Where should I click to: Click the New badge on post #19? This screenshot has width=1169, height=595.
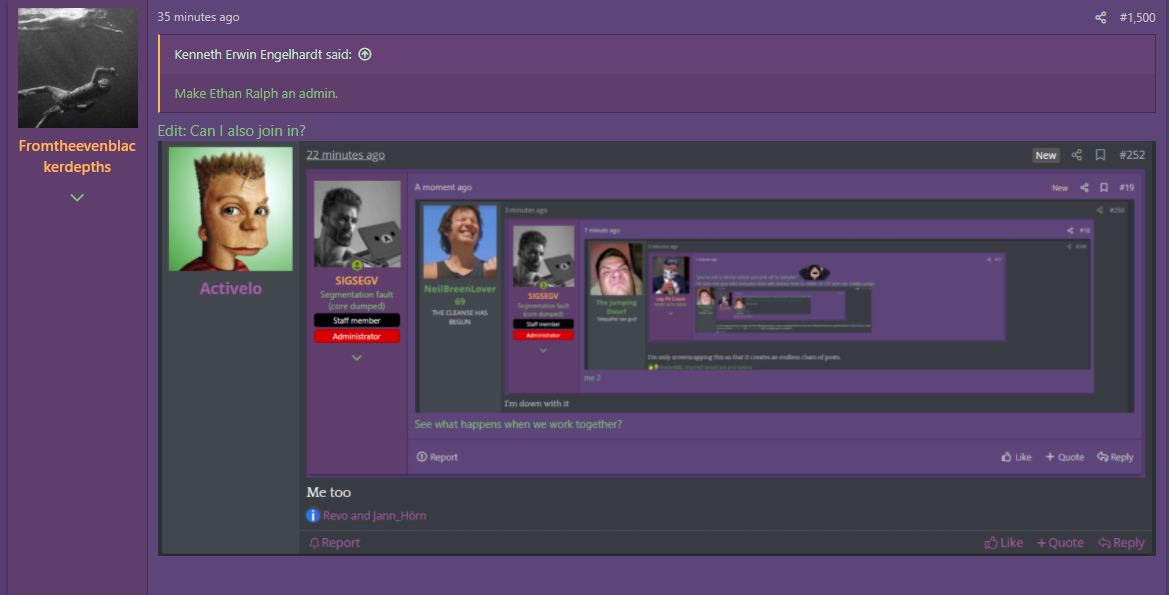(1059, 188)
